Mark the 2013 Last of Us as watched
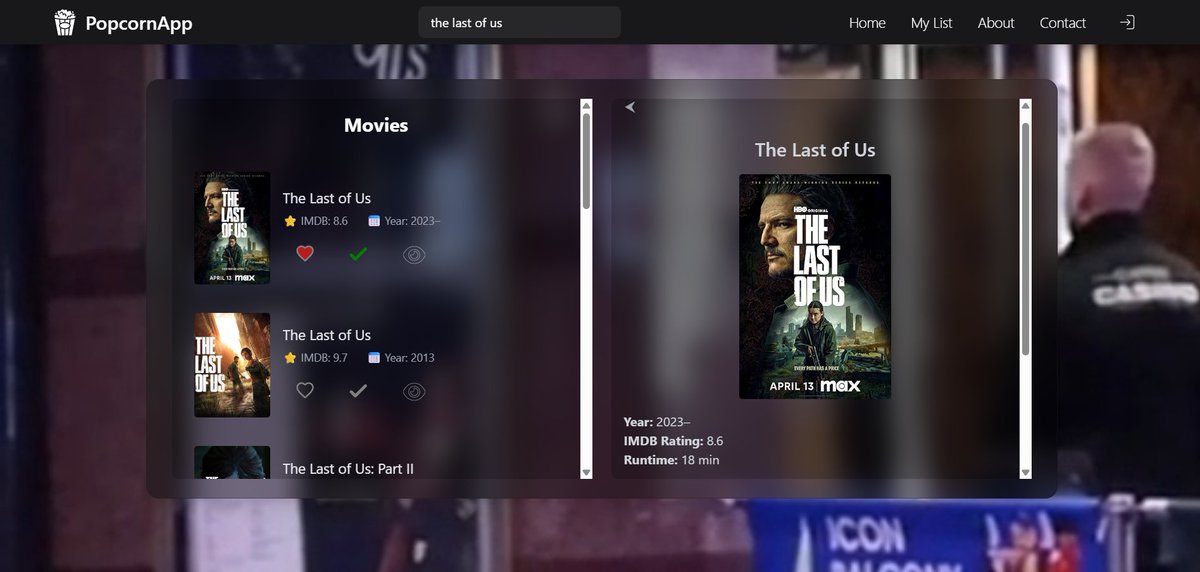The width and height of the screenshot is (1200, 572). tap(358, 391)
